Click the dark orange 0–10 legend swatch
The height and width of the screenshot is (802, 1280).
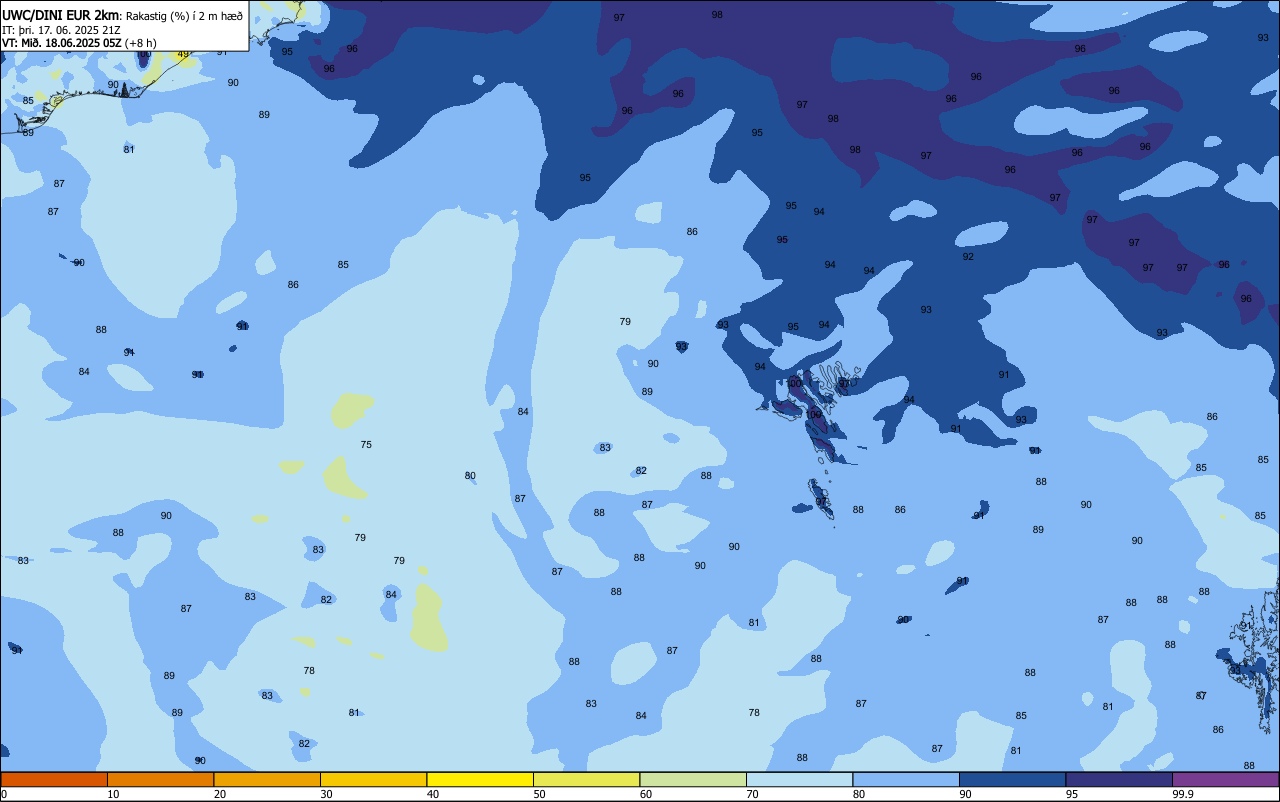(54, 779)
